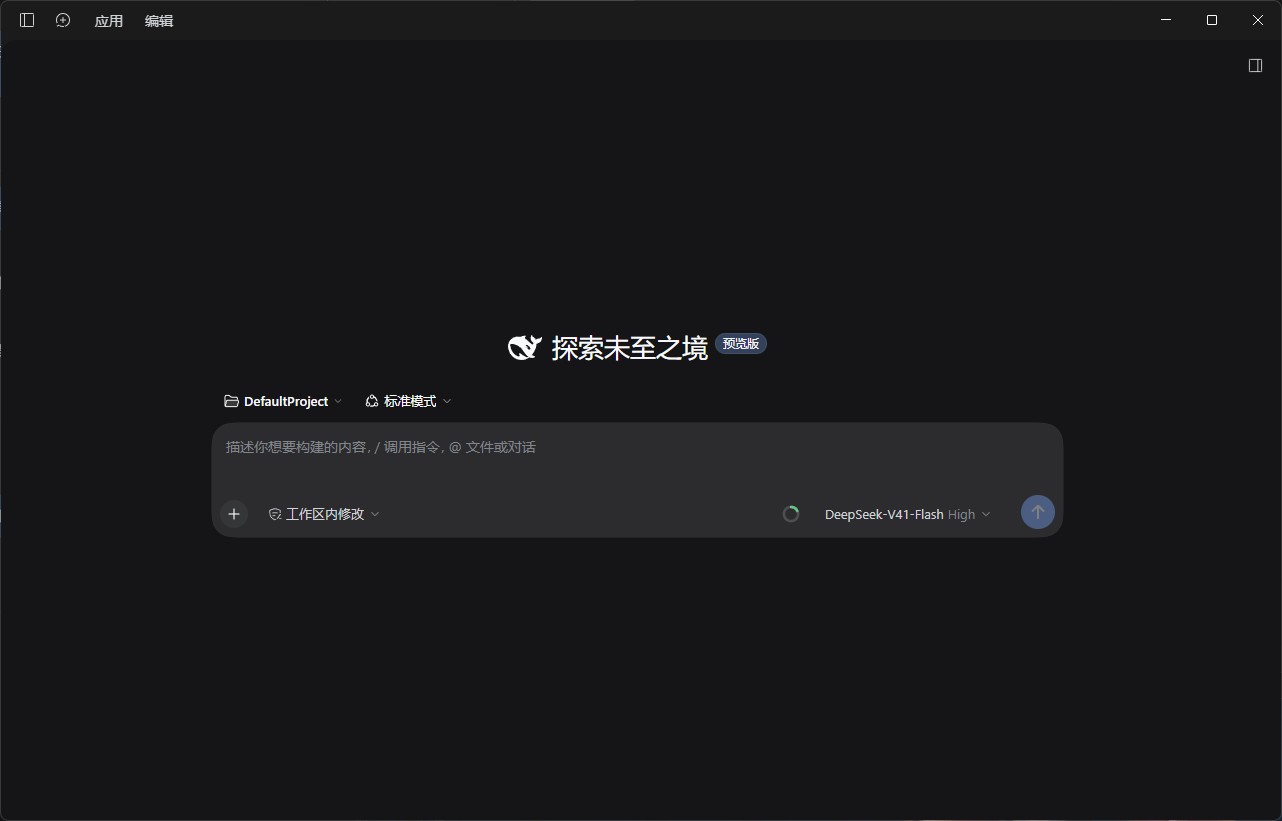Open the 应用 menu

[109, 21]
